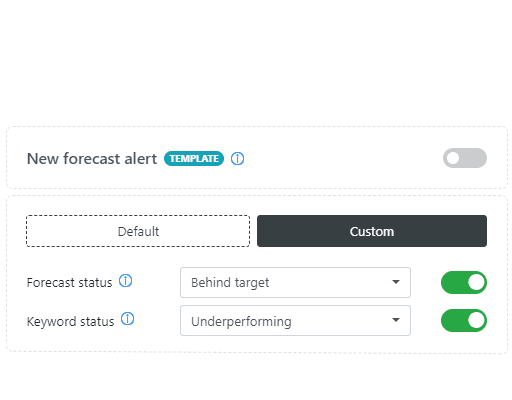Image resolution: width=512 pixels, height=400 pixels.
Task: Click the grey knob of New forecast alert switch
Action: (453, 158)
